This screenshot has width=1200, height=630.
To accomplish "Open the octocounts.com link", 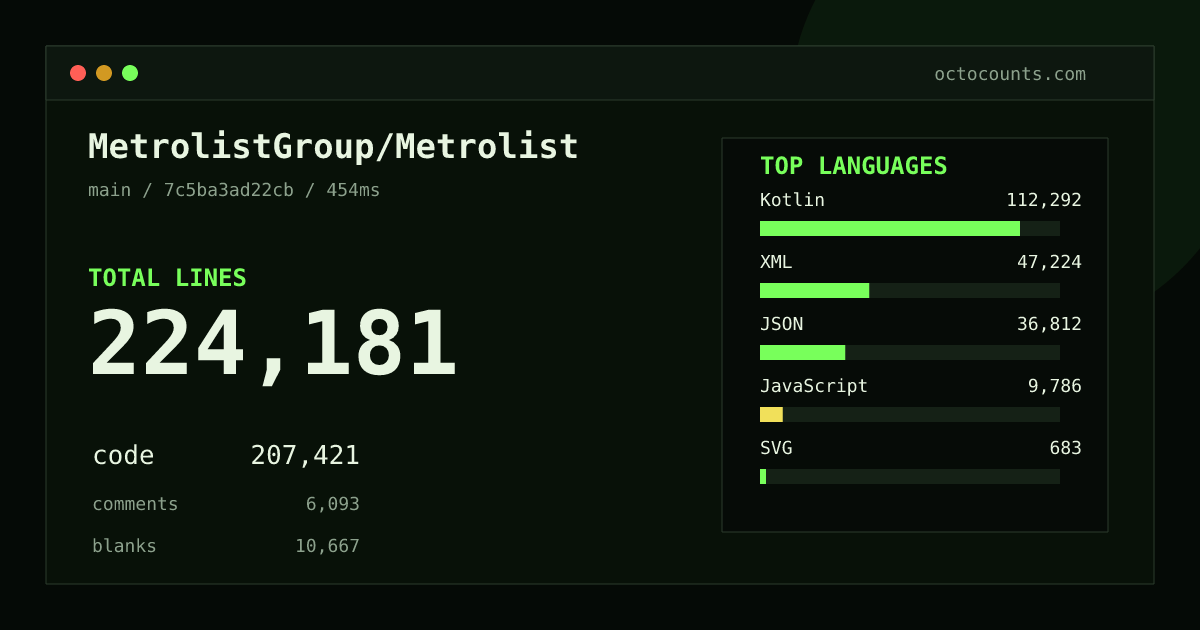I will 1010,74.
